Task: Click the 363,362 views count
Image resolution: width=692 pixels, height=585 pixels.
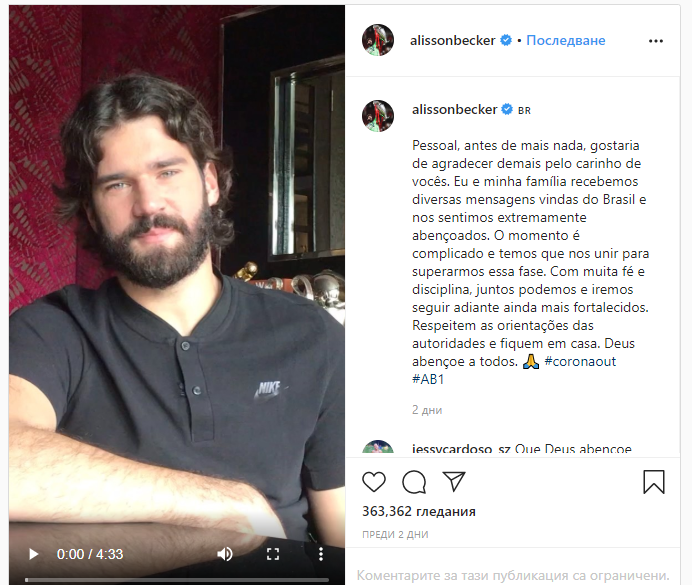Action: pyautogui.click(x=419, y=511)
